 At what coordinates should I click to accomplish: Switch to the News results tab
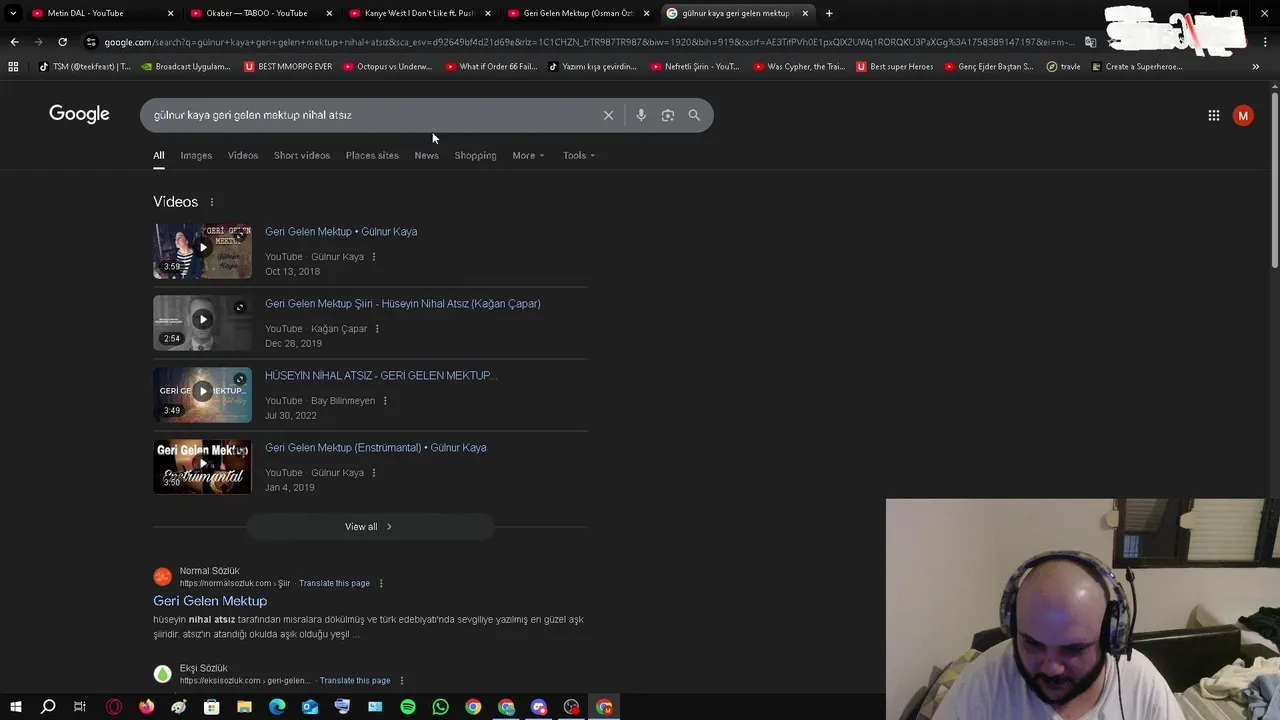427,156
